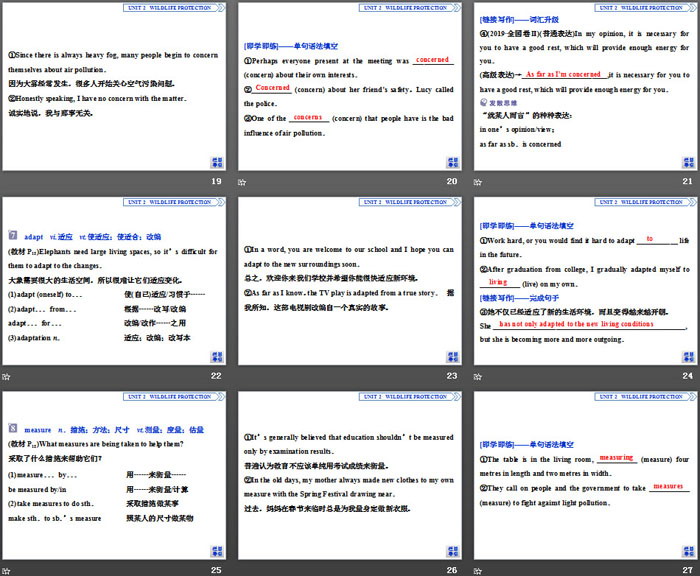Click the animation star icon under slide 24

click(x=477, y=376)
